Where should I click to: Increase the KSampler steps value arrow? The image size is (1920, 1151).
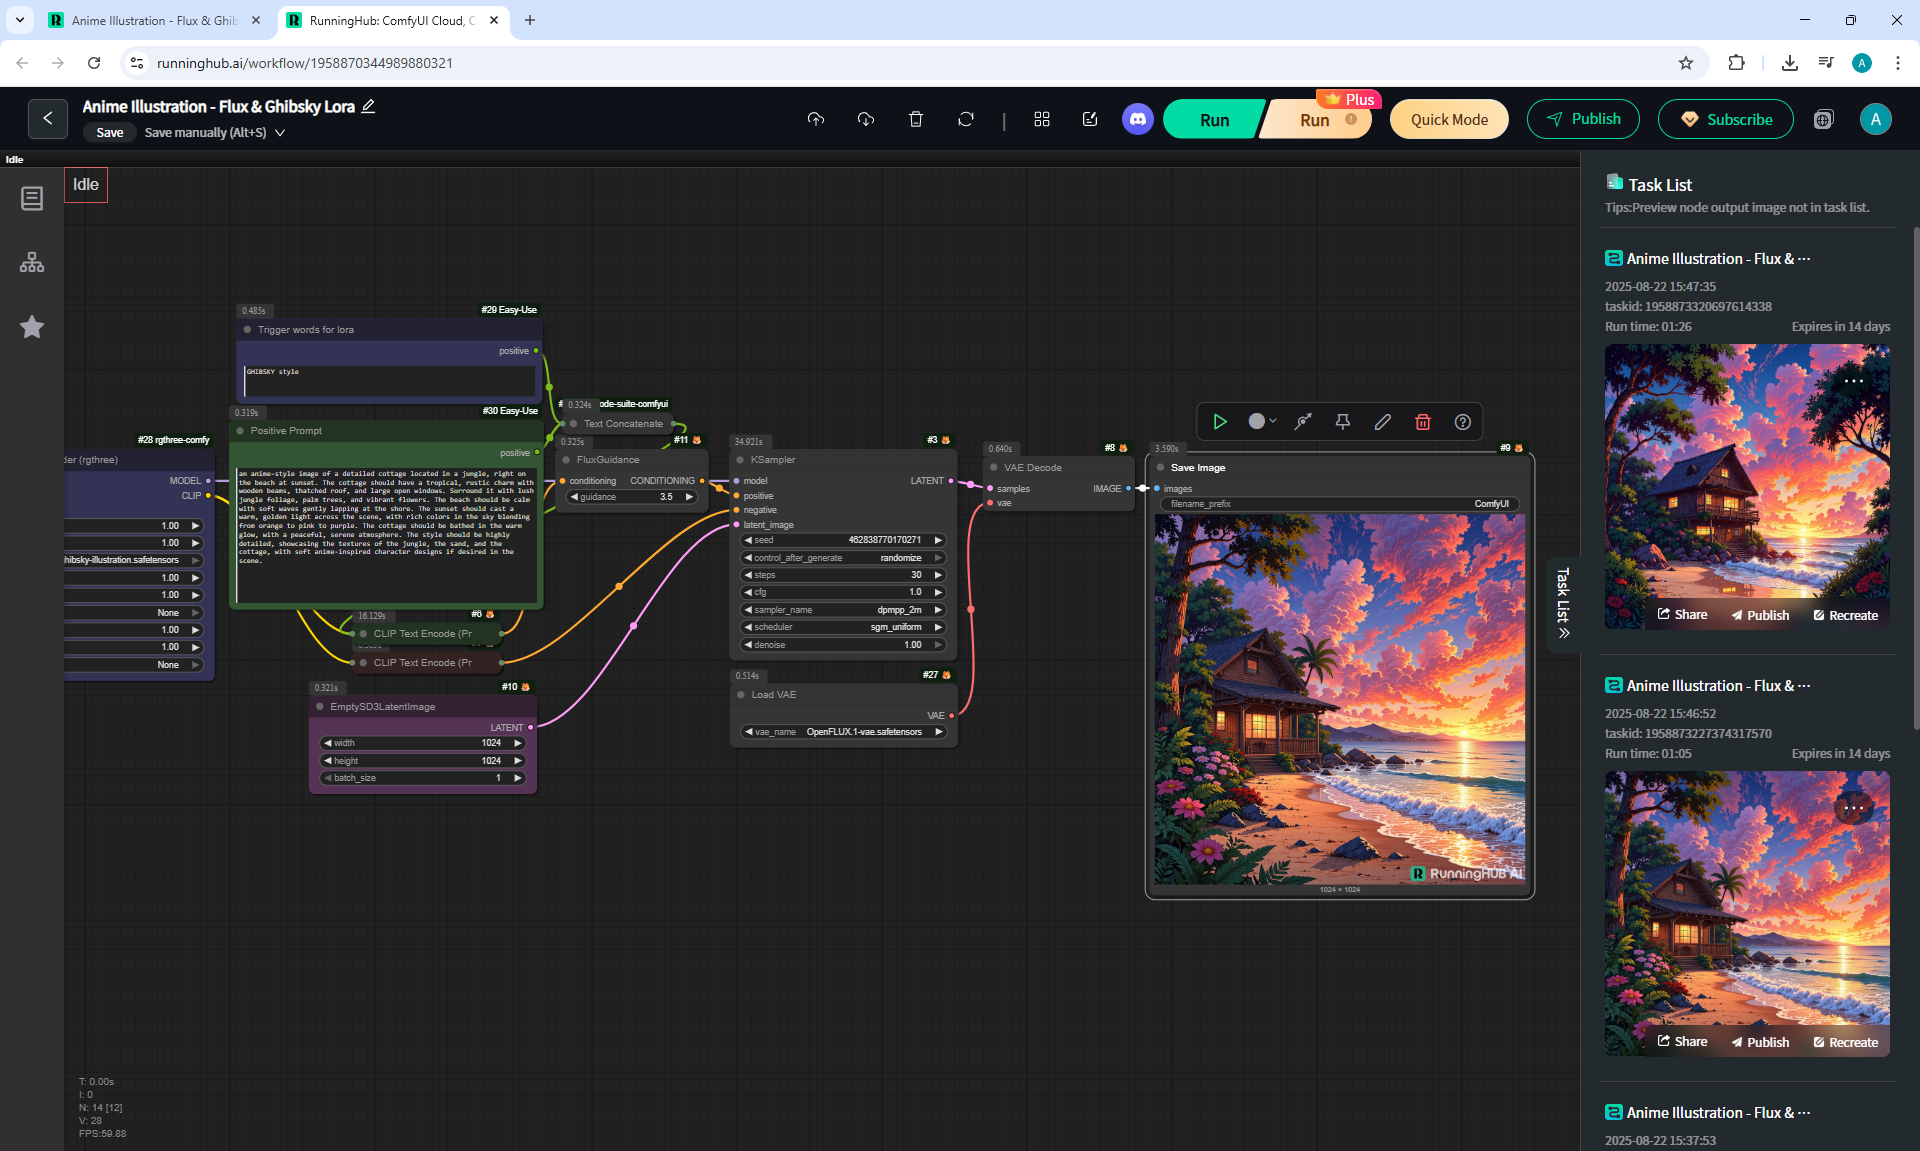pyautogui.click(x=938, y=575)
